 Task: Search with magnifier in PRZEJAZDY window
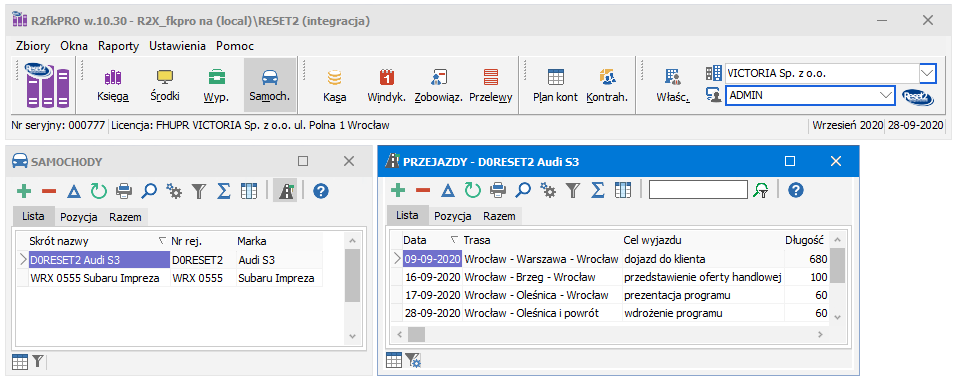coord(523,191)
